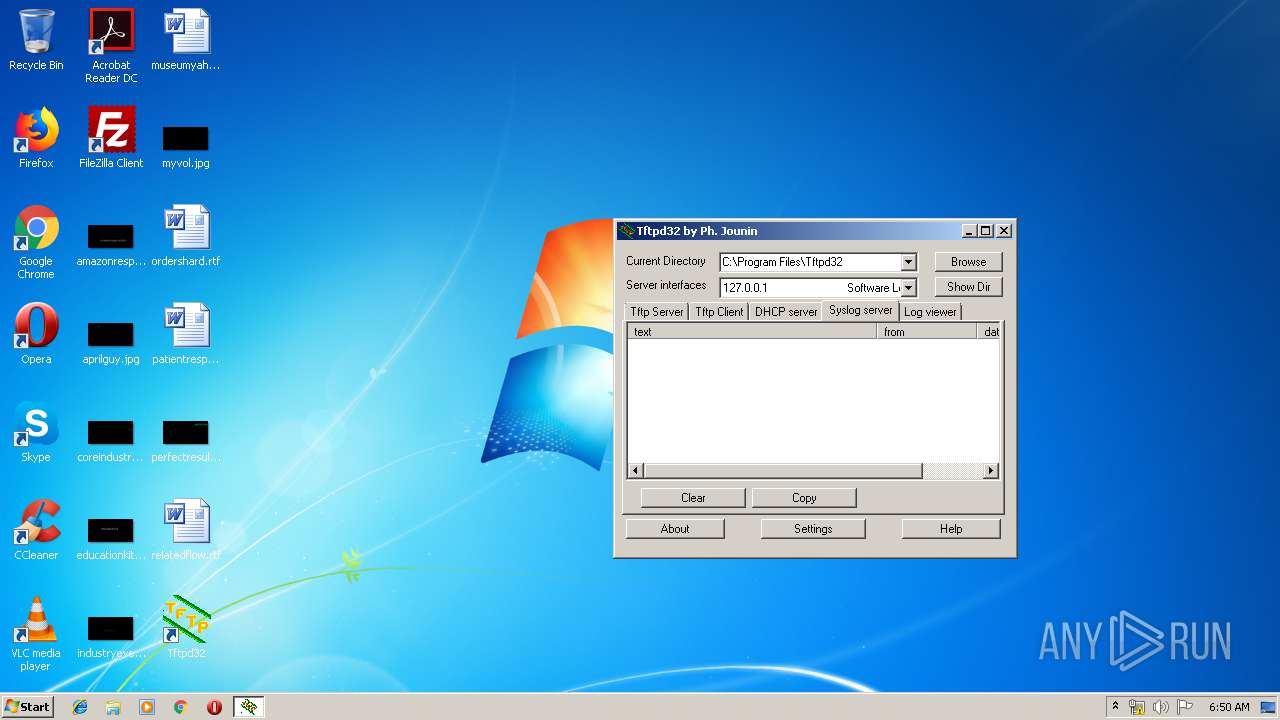Screen dimensions: 1280x720
Task: Click the Show Desktop button on taskbar
Action: point(1268,707)
